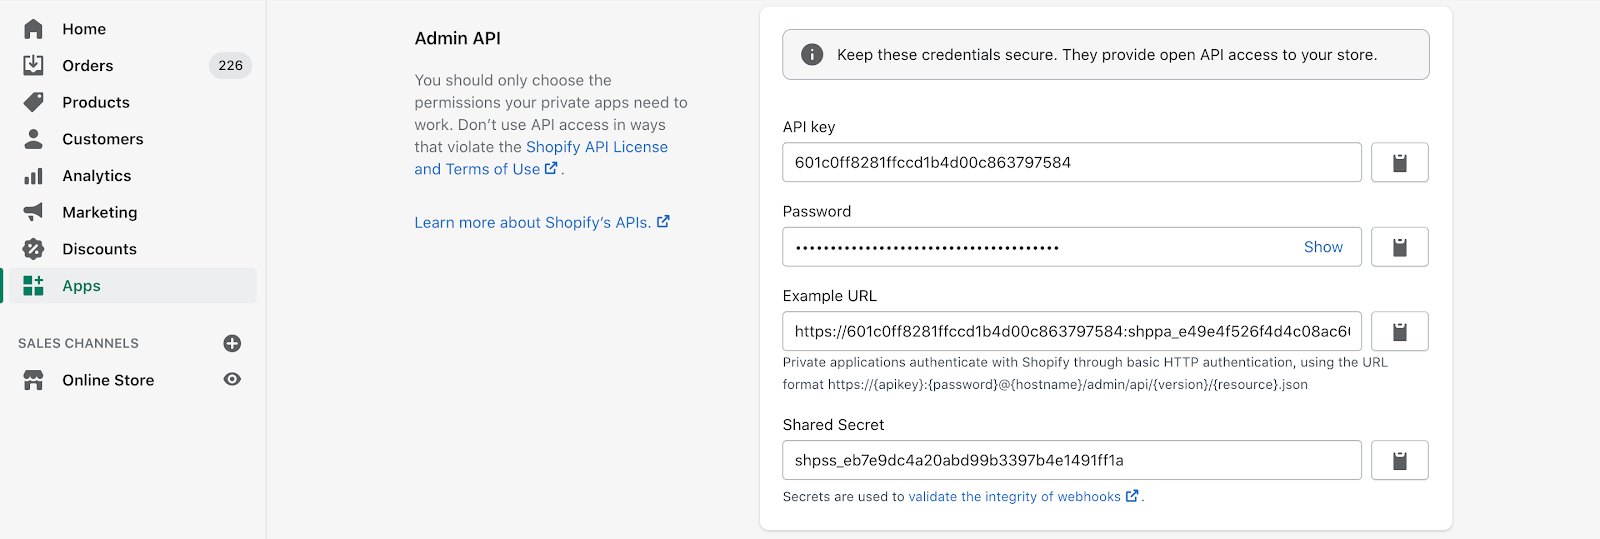Viewport: 1600px width, 539px height.
Task: Open Marketing from the sidebar
Action: coord(99,212)
